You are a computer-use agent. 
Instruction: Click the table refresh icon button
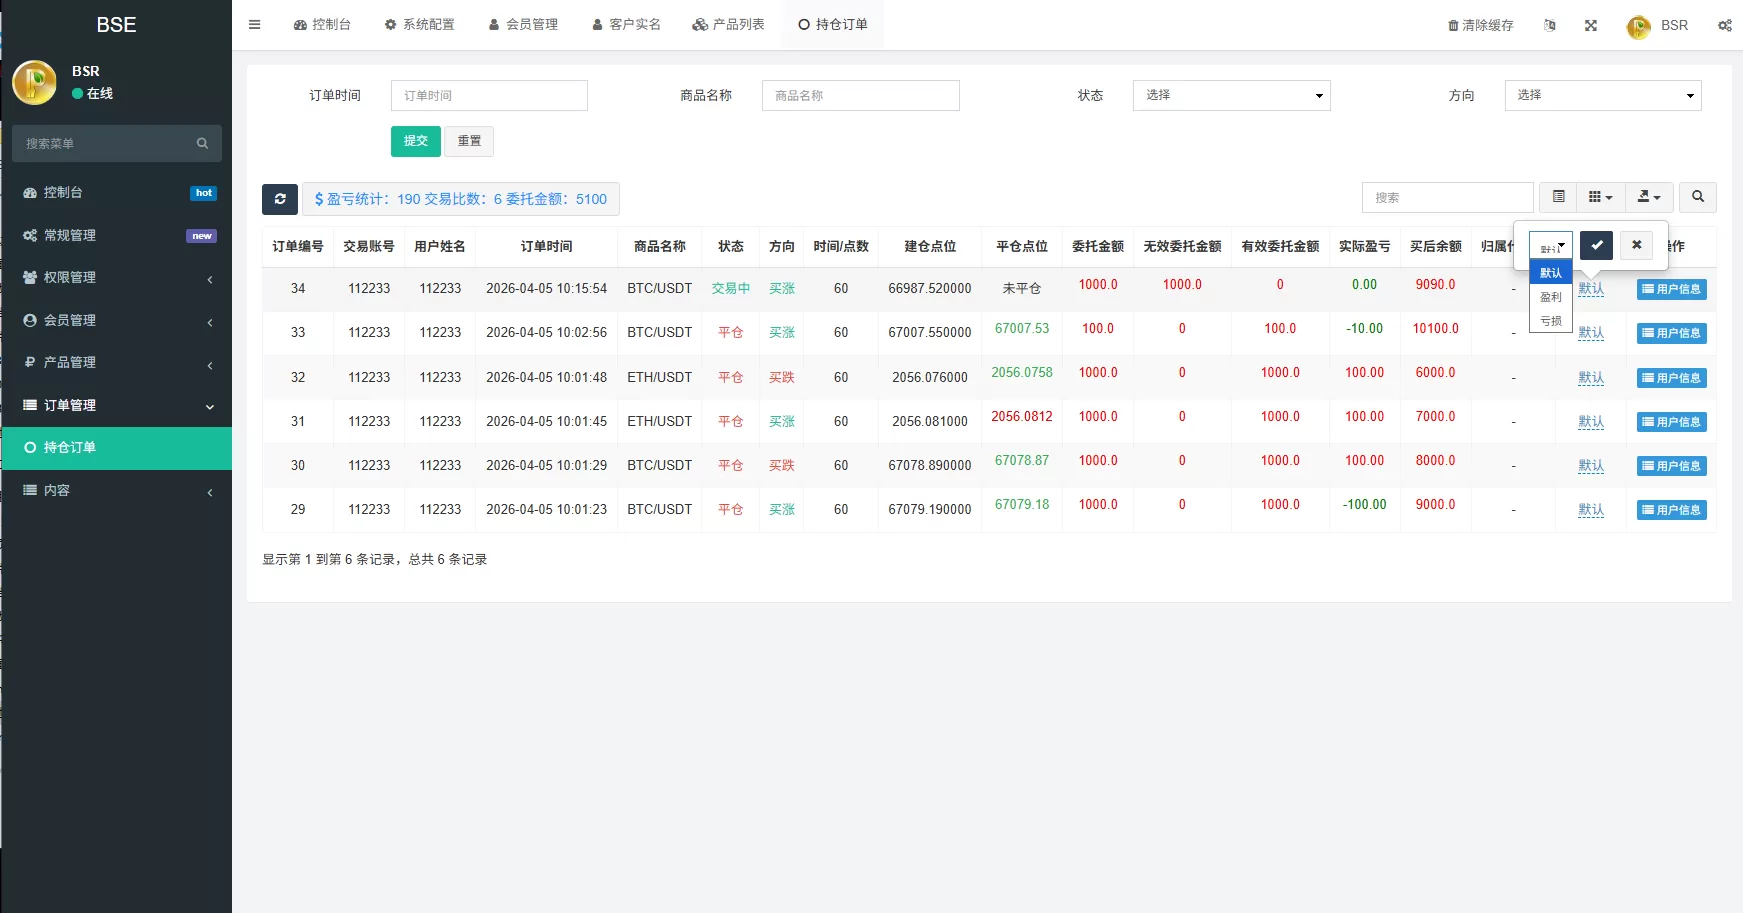click(280, 199)
